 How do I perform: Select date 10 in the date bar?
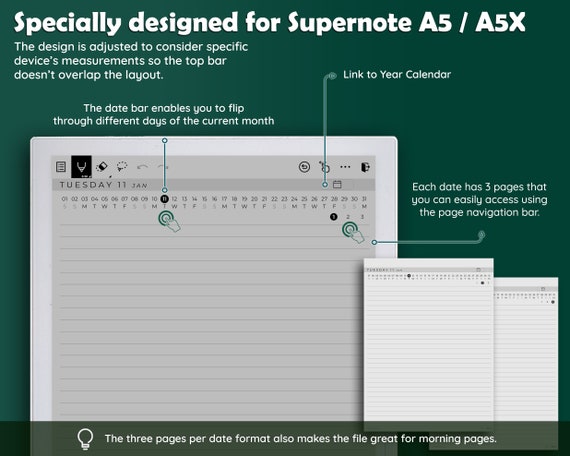[x=154, y=199]
